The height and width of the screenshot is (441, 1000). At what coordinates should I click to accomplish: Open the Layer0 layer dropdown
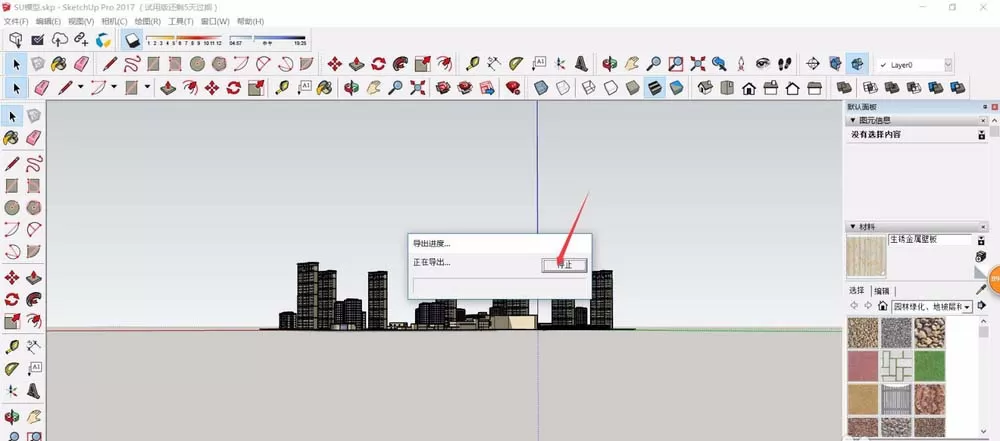[x=948, y=64]
